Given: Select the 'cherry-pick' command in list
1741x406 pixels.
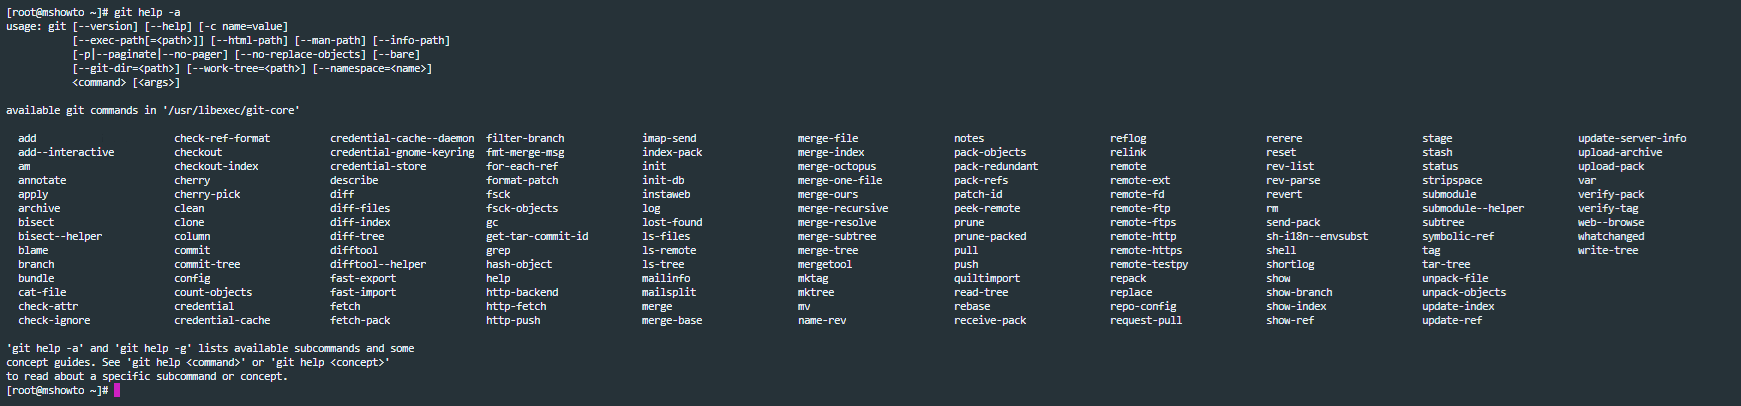Looking at the screenshot, I should pos(207,194).
